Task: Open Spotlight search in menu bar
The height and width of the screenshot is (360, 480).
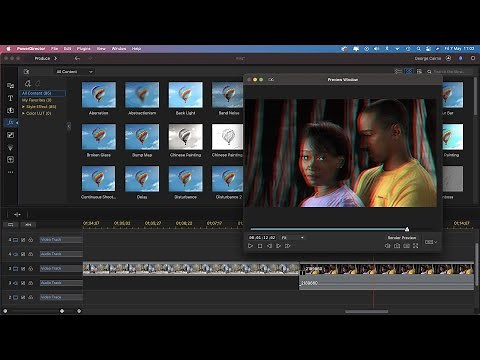Action: point(418,49)
